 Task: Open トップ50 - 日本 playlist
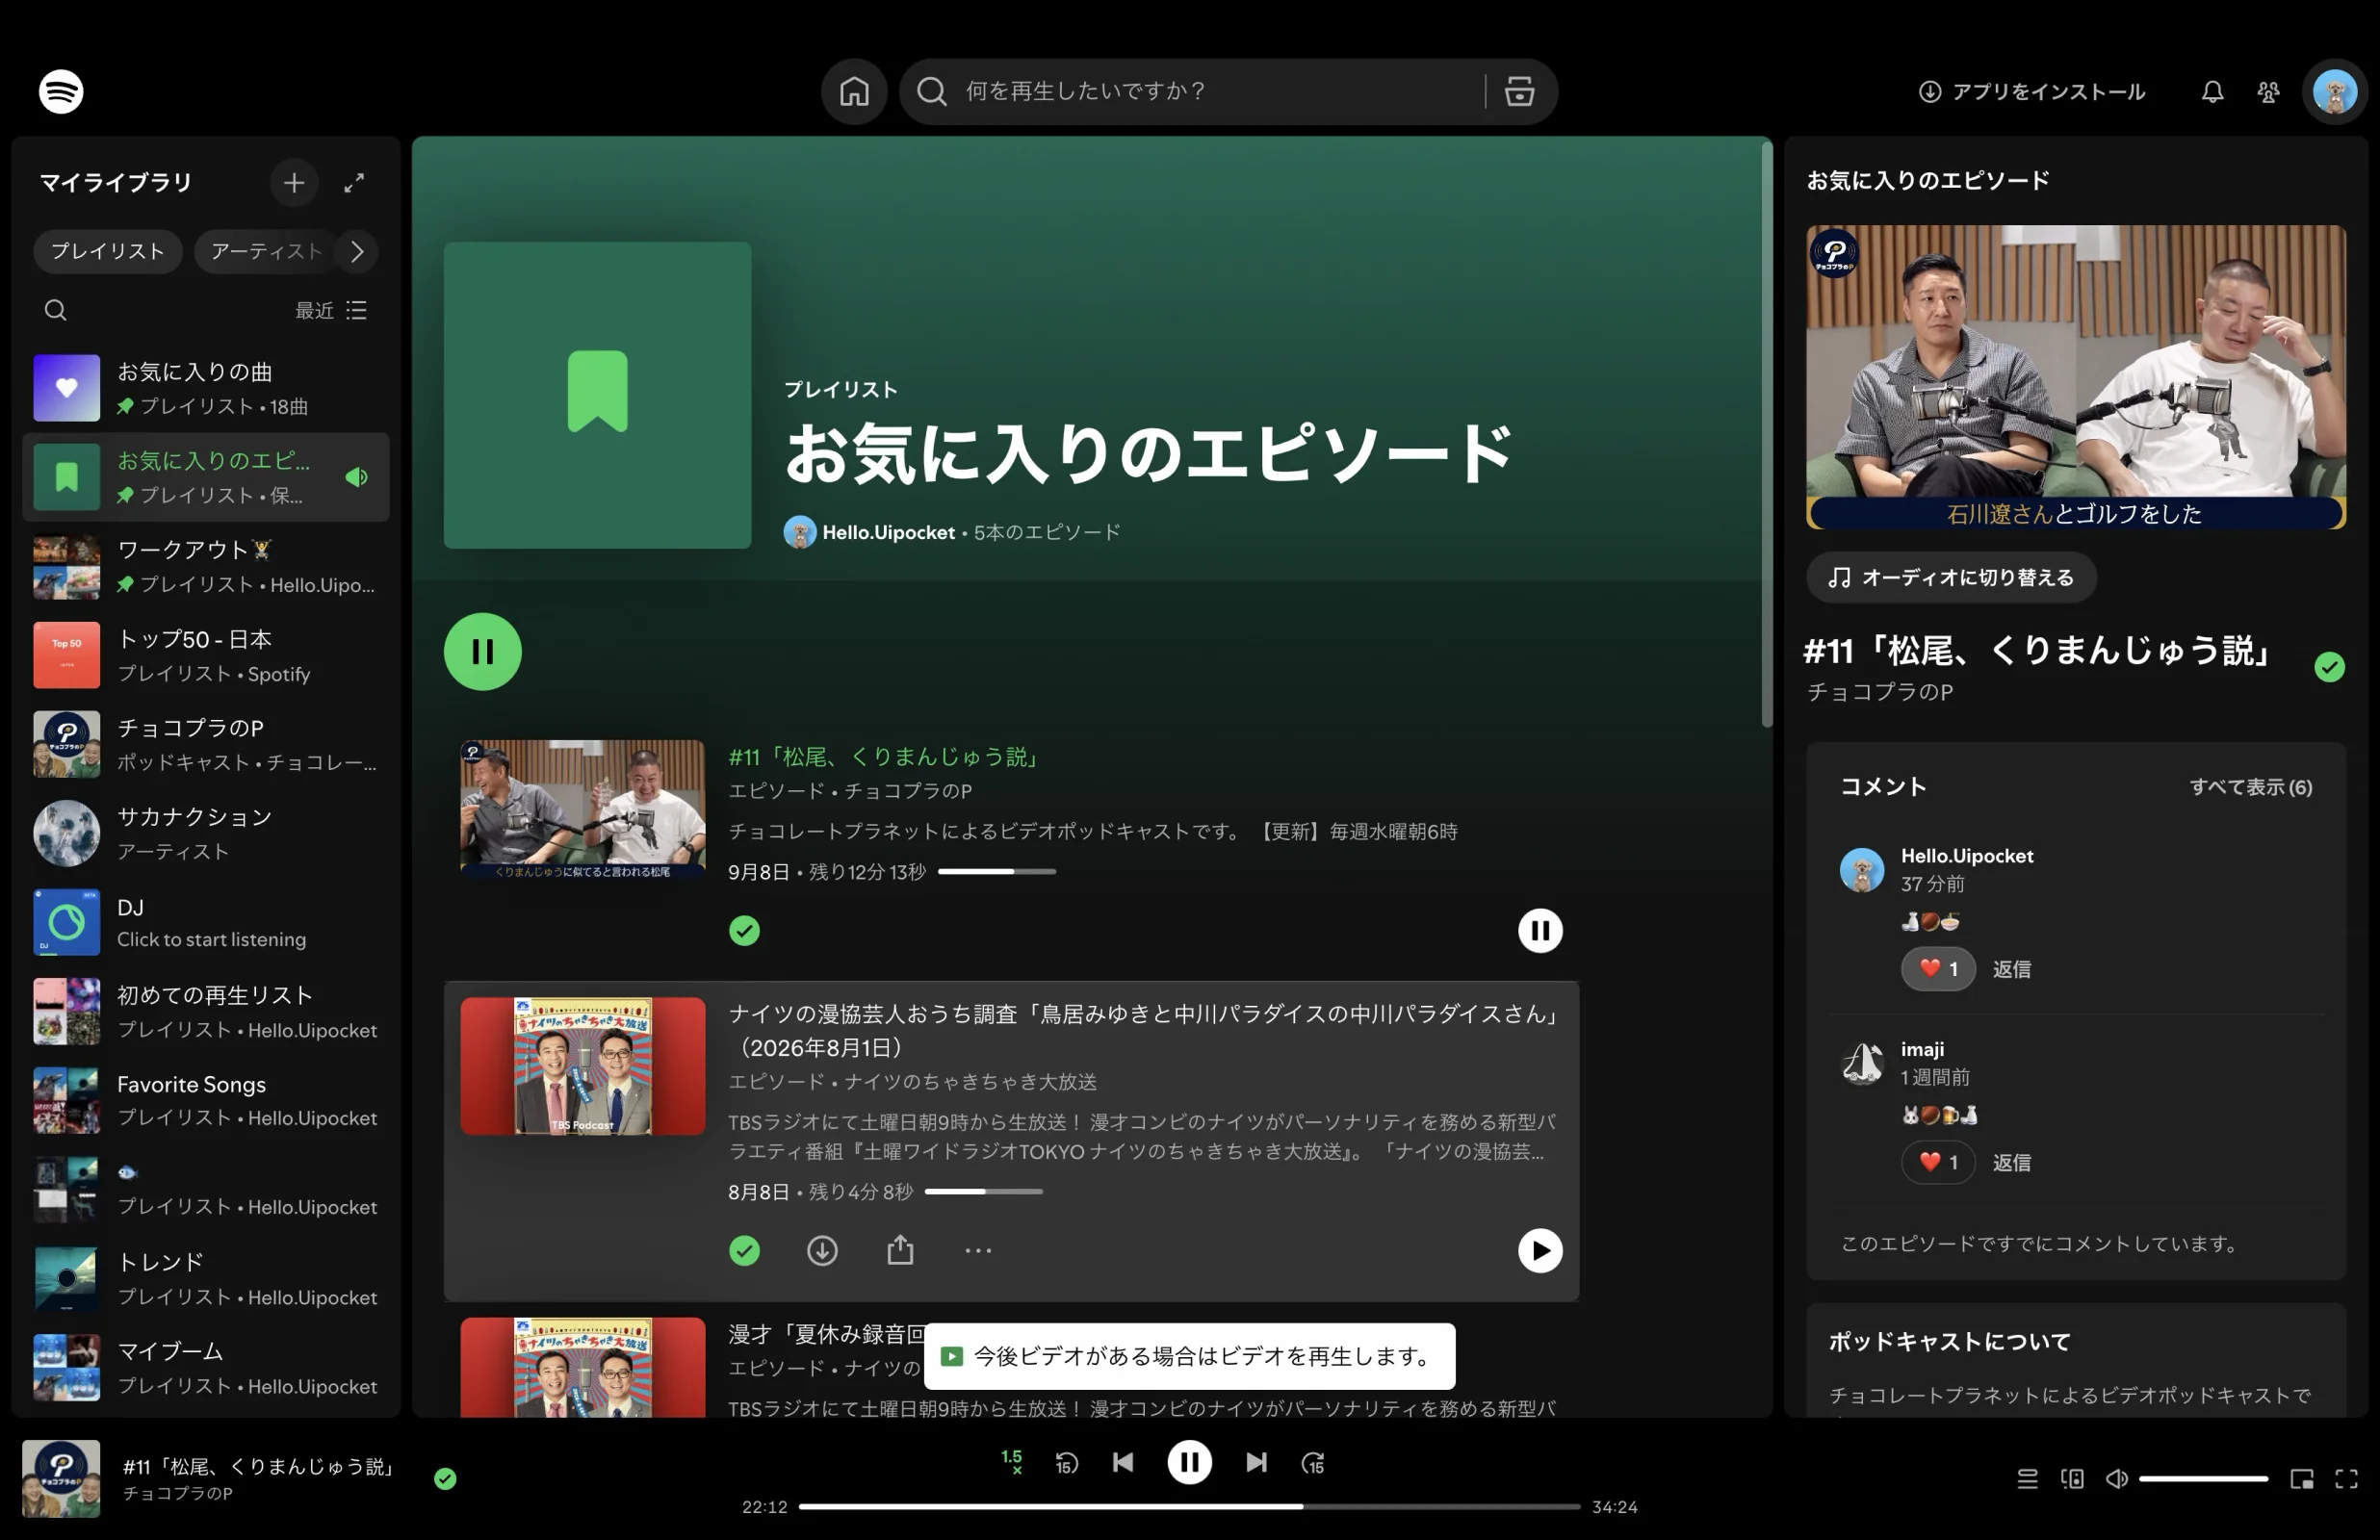click(205, 656)
